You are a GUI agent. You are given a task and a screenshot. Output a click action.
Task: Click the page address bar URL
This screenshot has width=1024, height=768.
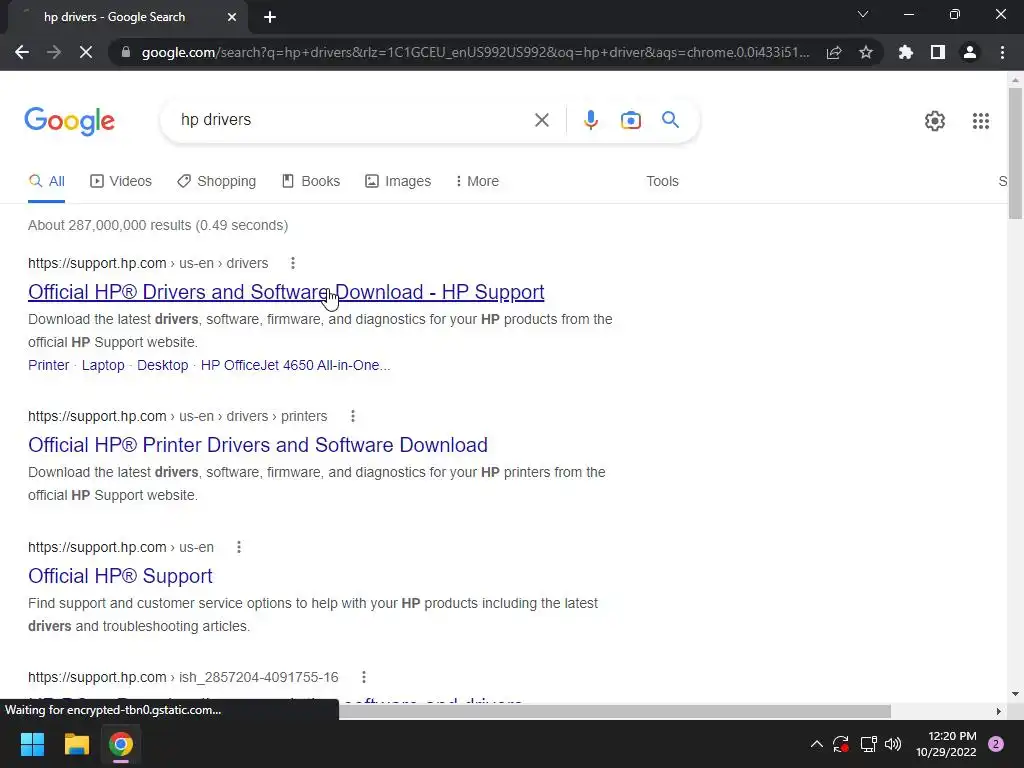click(x=475, y=52)
